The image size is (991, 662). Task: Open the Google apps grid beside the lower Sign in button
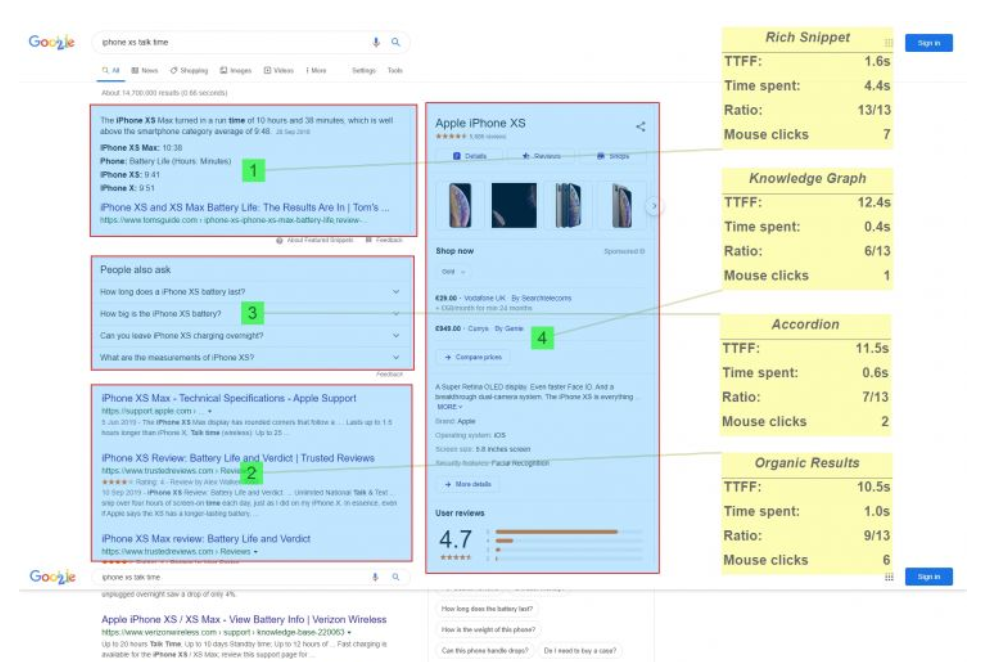(889, 577)
